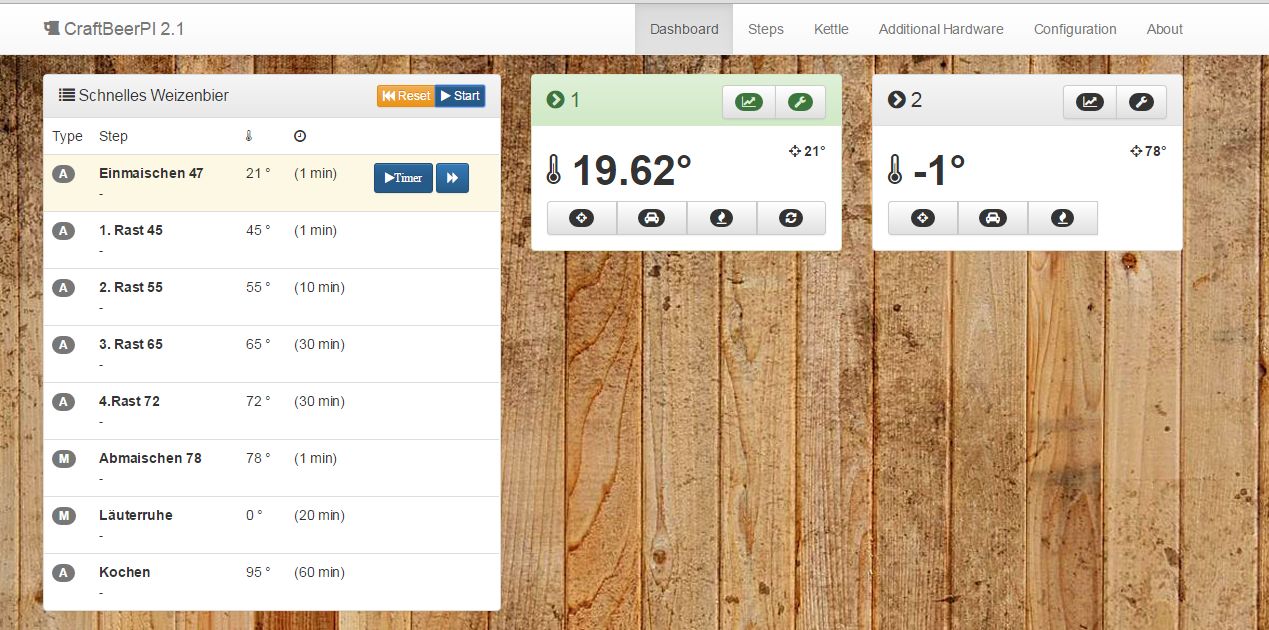Toggle kettle 2 automatic mode car button
This screenshot has height=630, width=1269.
click(x=992, y=218)
